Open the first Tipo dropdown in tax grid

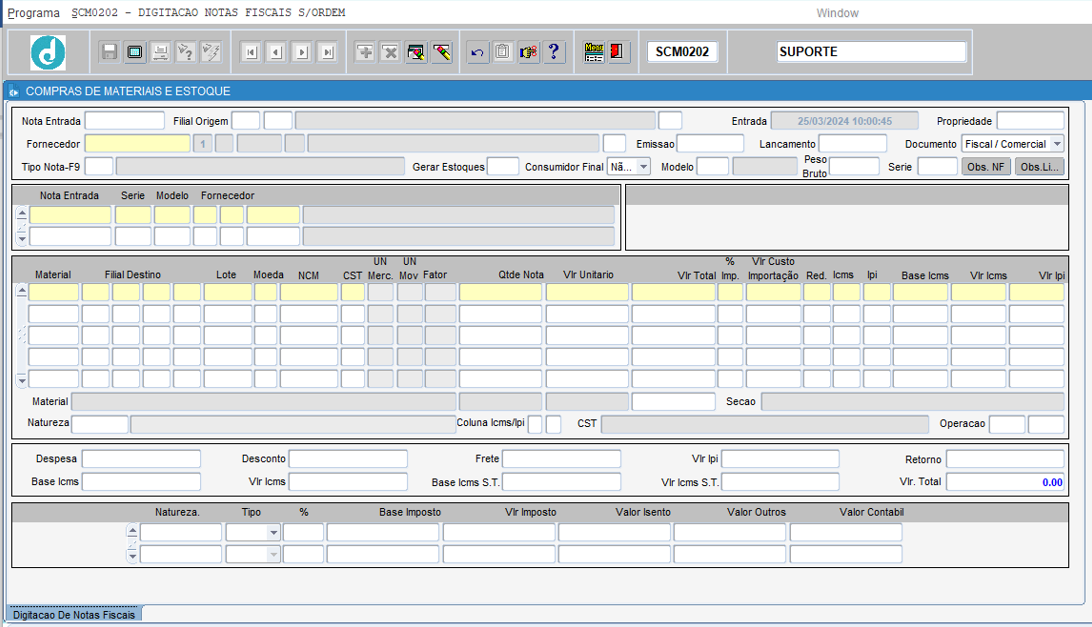pos(274,533)
